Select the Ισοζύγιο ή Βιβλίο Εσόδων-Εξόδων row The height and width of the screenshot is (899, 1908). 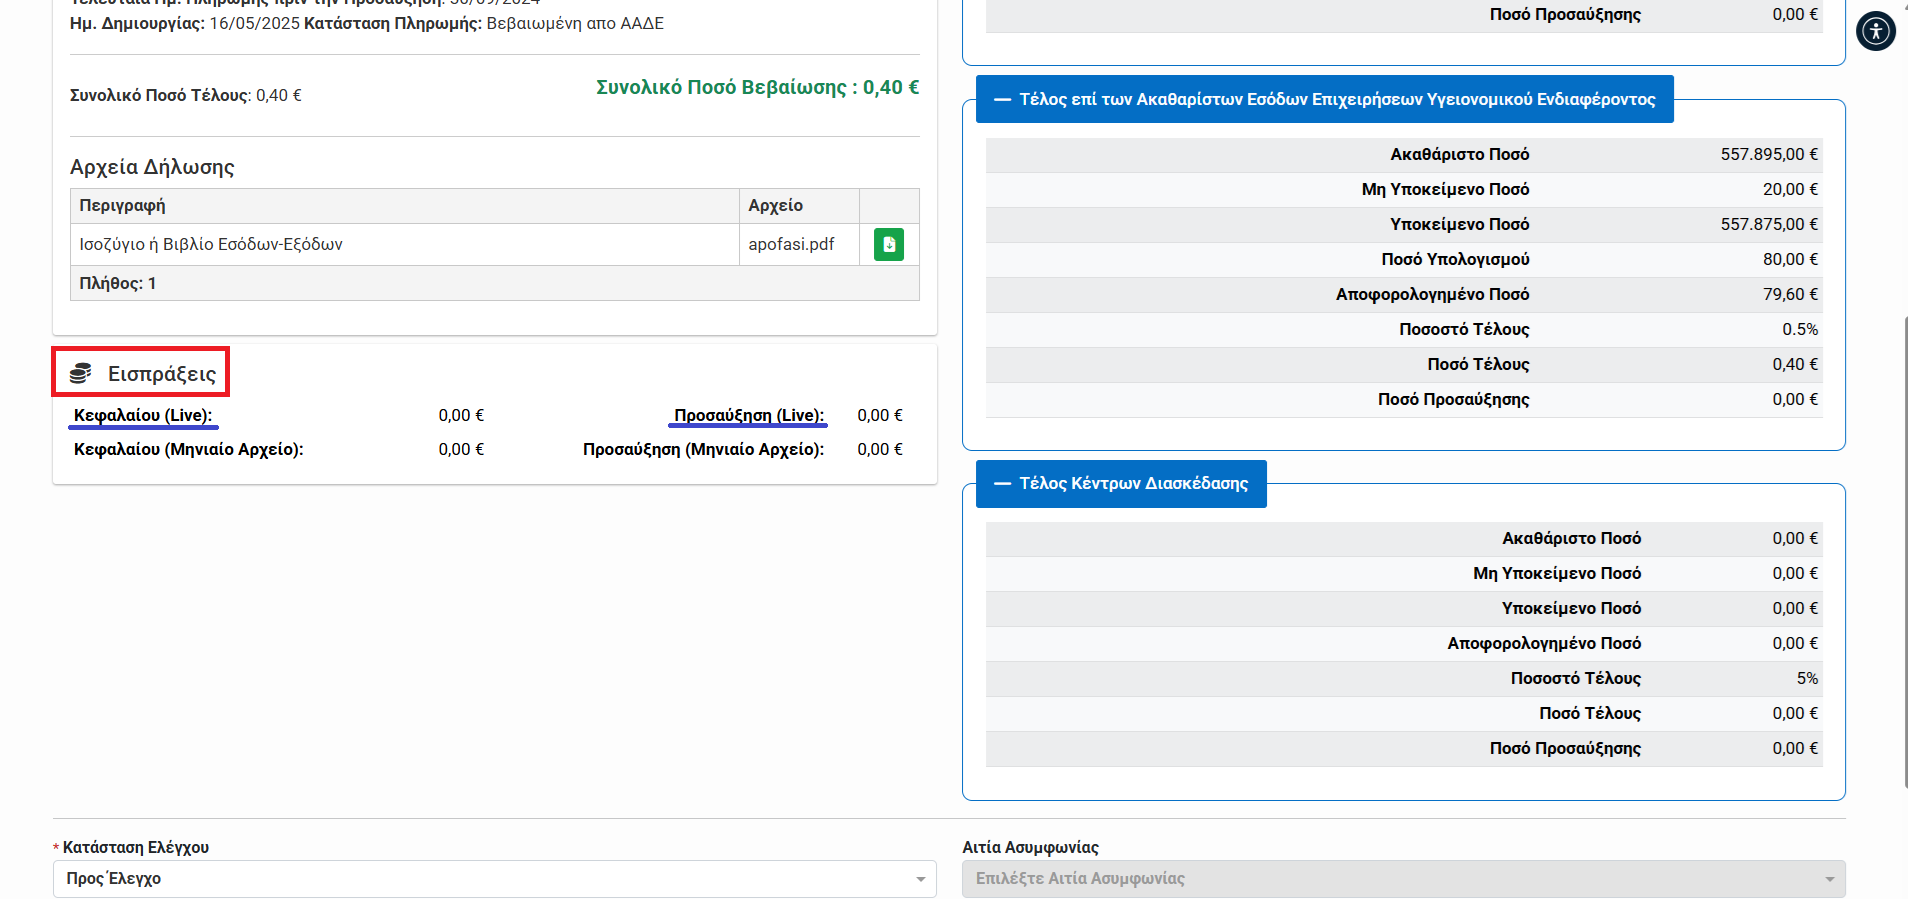[x=495, y=244]
